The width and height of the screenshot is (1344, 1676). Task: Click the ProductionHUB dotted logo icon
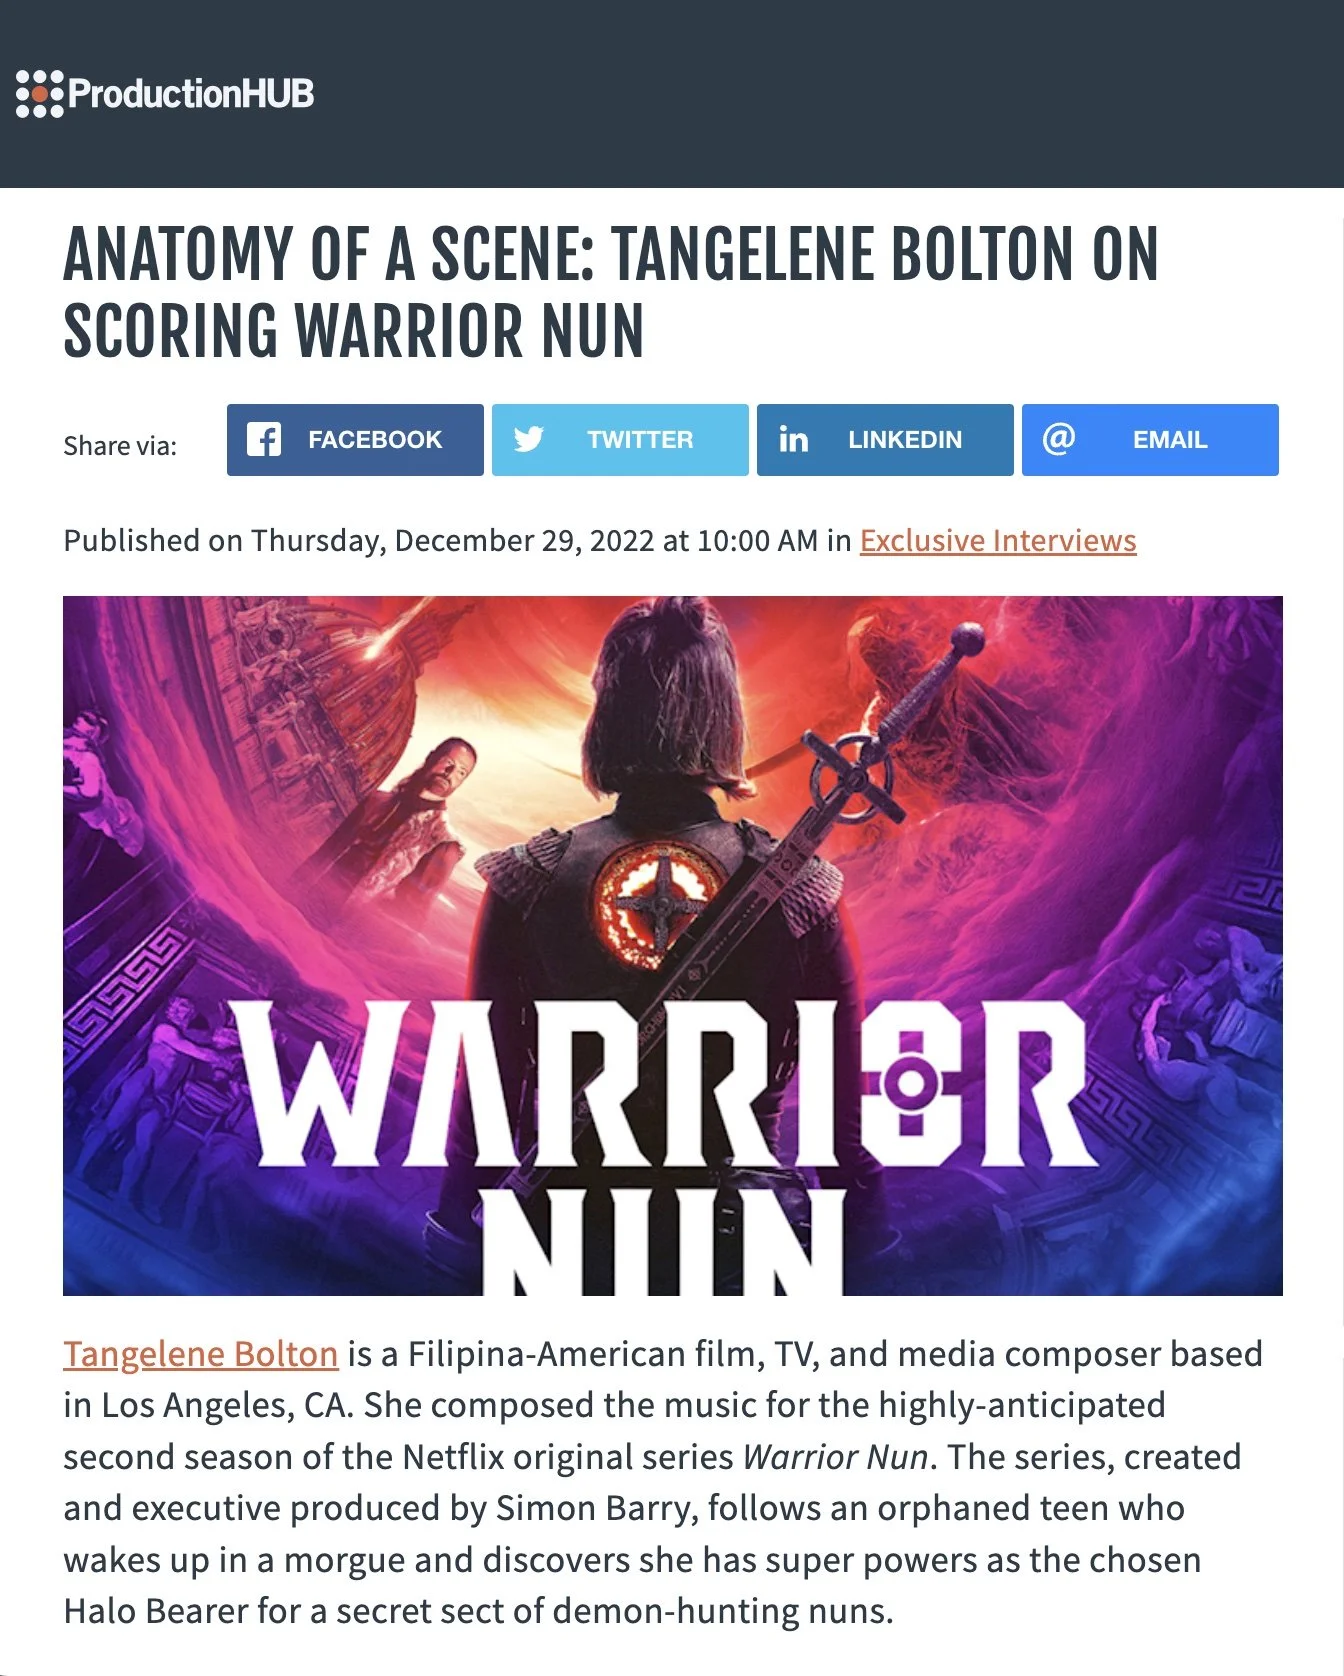coord(39,94)
